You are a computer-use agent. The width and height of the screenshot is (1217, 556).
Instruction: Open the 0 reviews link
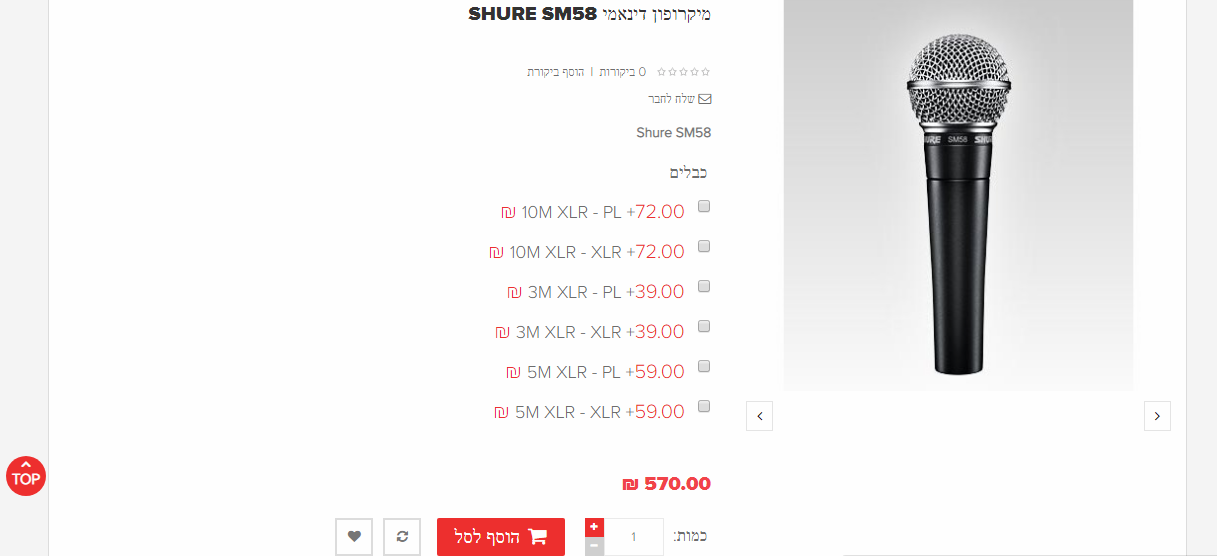[x=622, y=72]
